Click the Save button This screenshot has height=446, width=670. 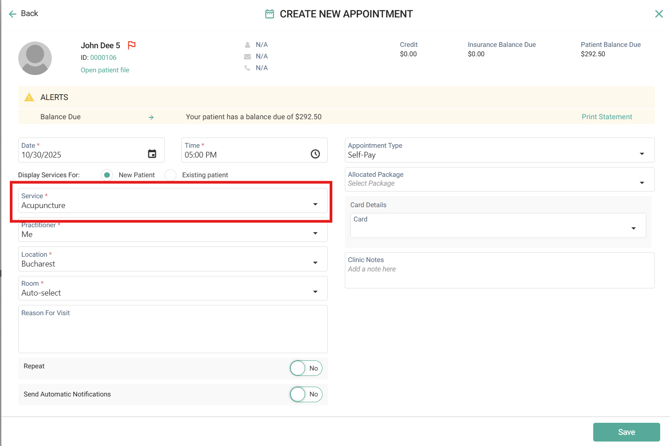pyautogui.click(x=626, y=432)
